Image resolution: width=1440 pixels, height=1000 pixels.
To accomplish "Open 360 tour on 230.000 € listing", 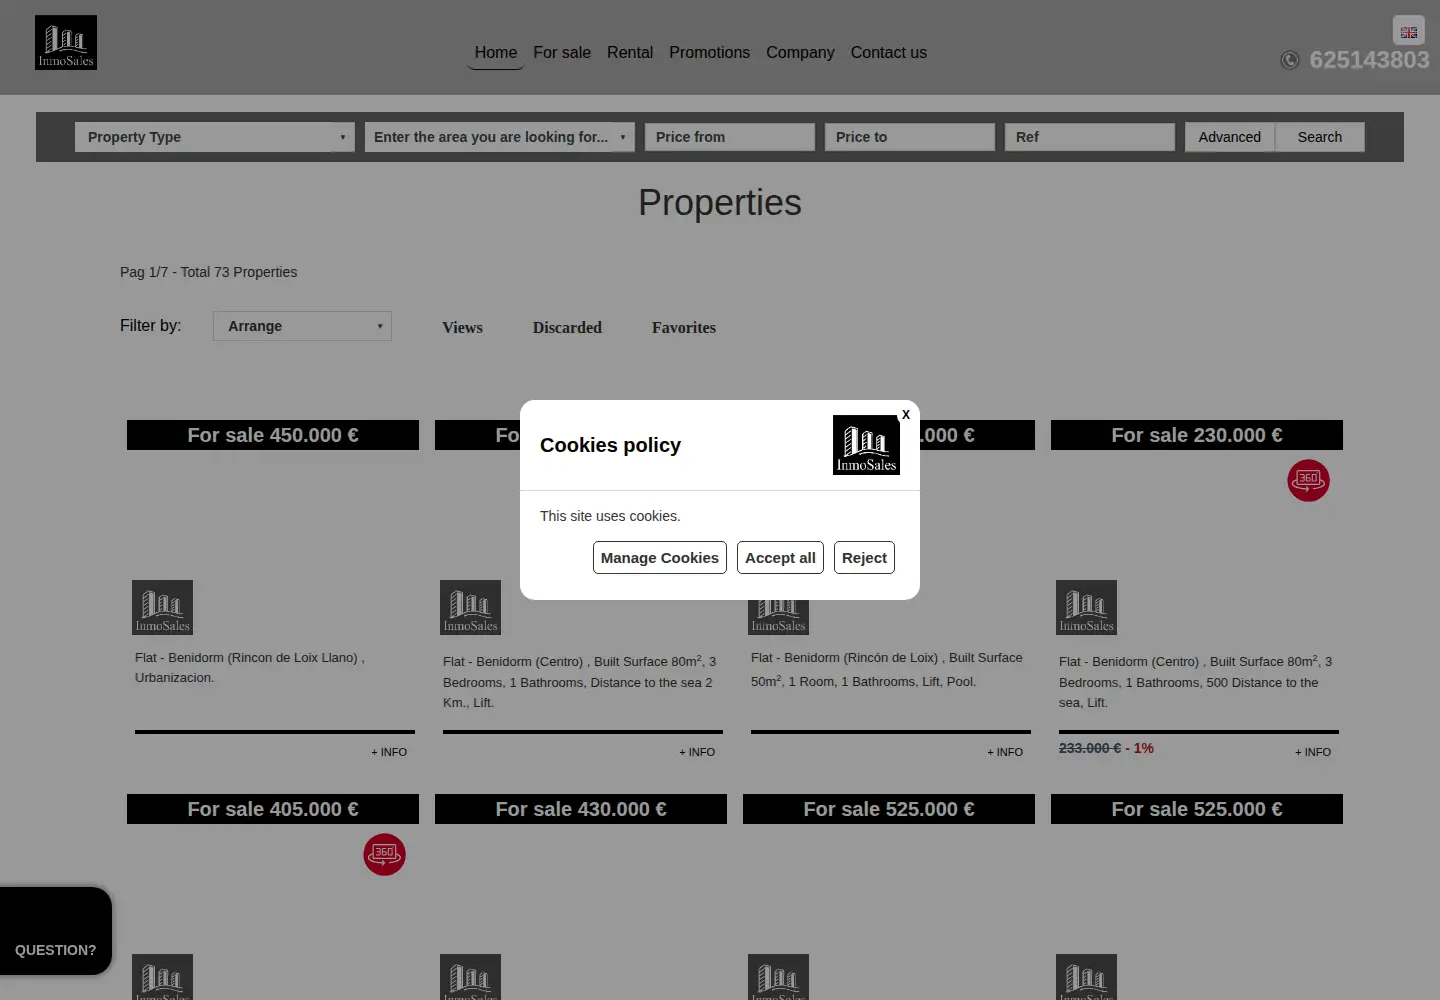I will (1308, 480).
